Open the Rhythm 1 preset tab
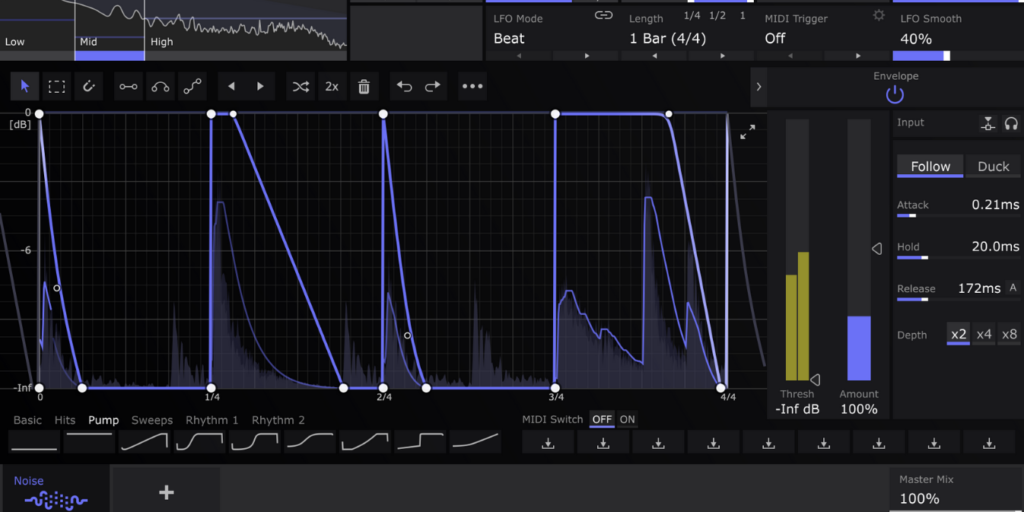Image resolution: width=1024 pixels, height=512 pixels. 212,420
